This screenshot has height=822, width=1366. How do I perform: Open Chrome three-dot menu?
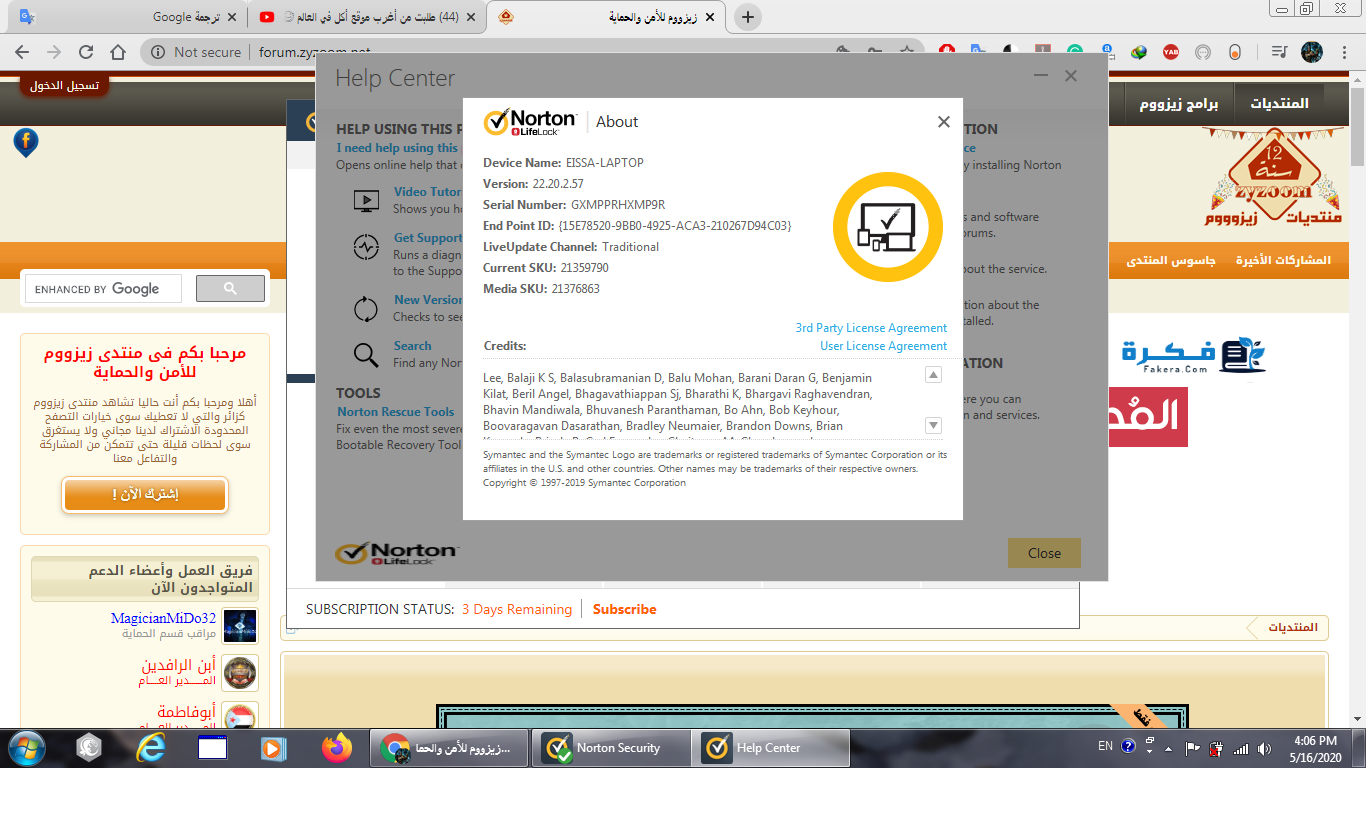[x=1343, y=52]
